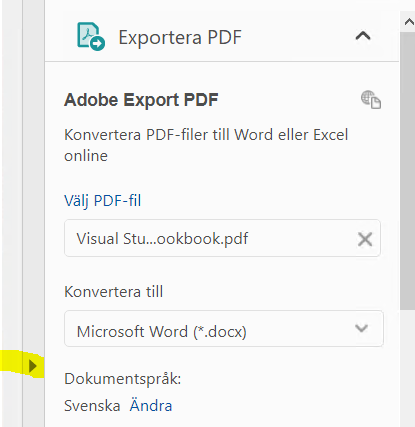The width and height of the screenshot is (415, 427).
Task: Click the Dokumentspråk label
Action: (122, 379)
